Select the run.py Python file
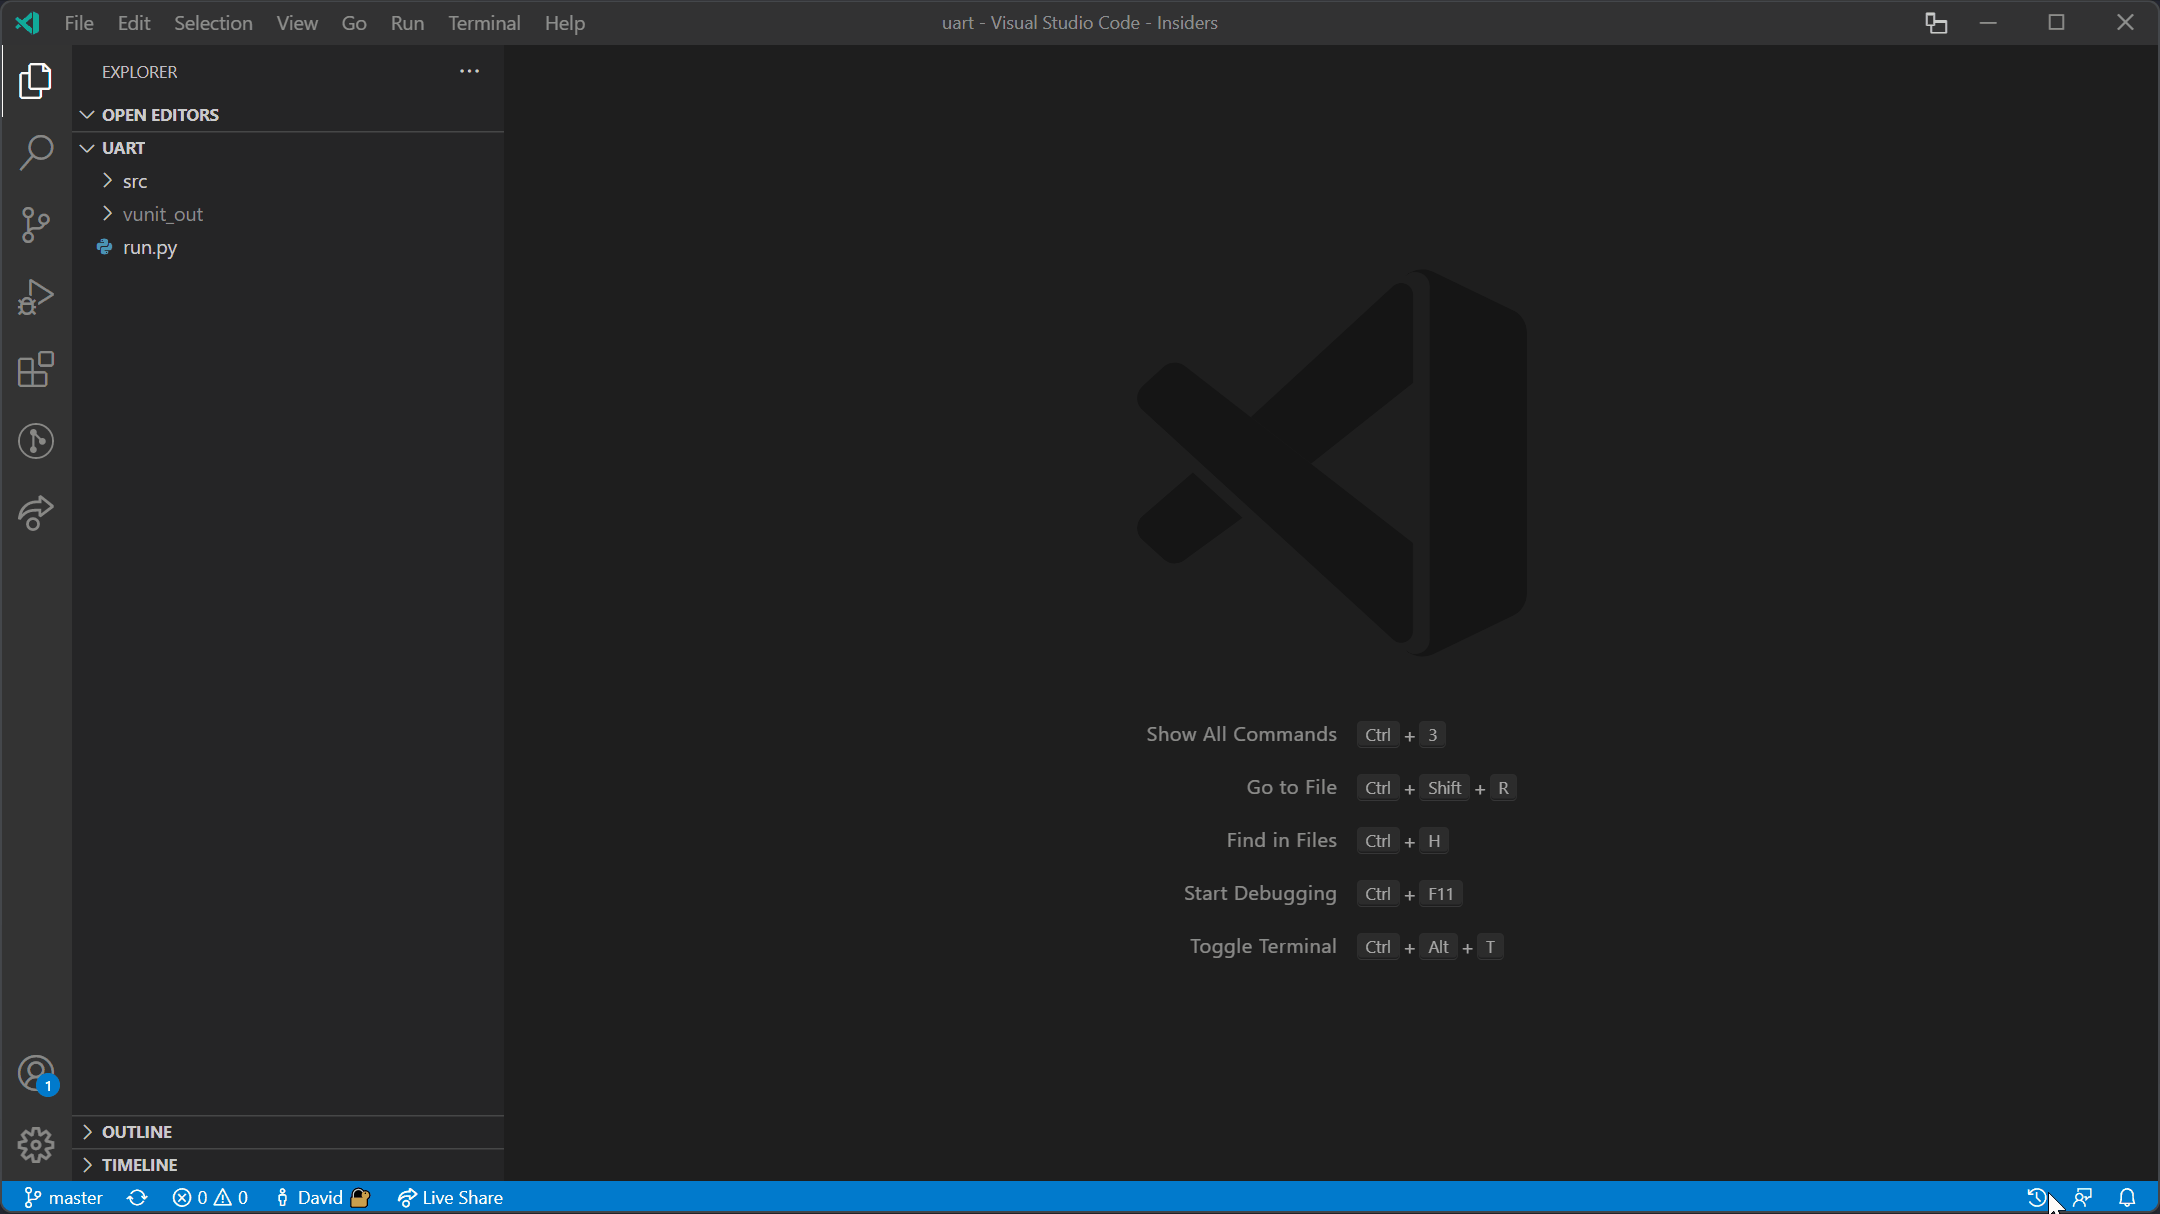 point(288,247)
